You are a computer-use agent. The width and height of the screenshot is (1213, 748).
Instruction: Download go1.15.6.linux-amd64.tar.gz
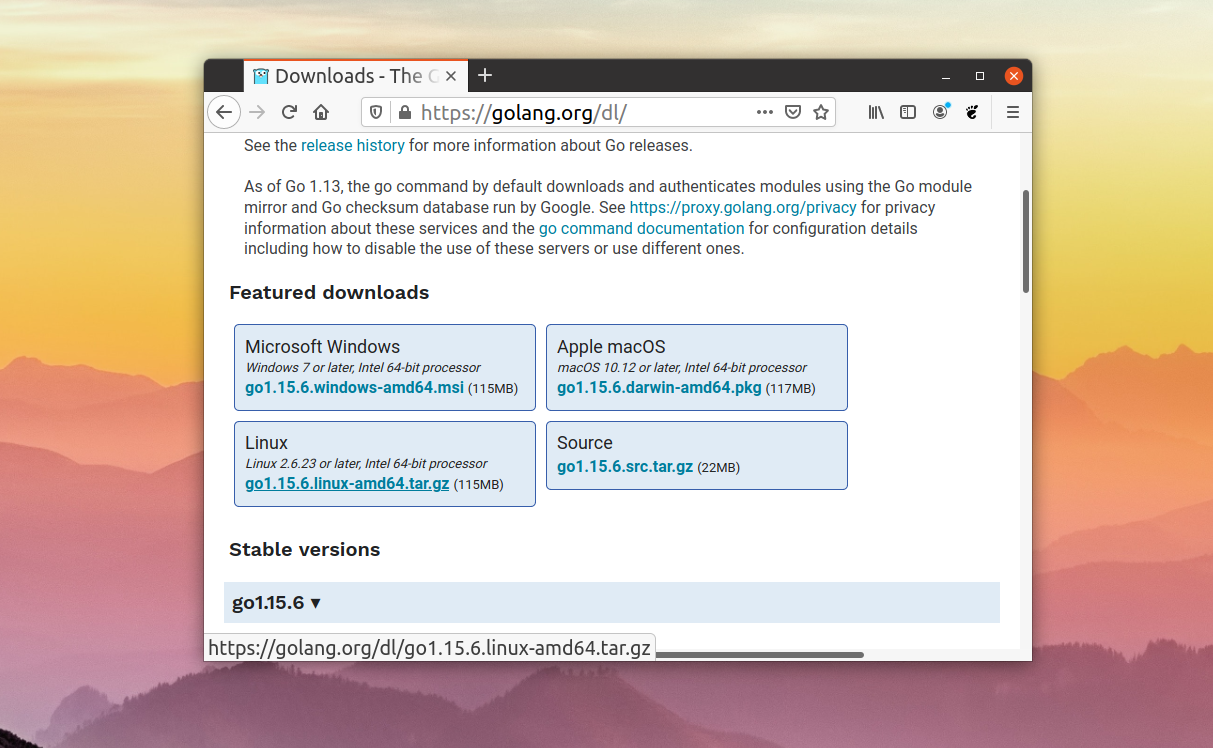coord(347,484)
